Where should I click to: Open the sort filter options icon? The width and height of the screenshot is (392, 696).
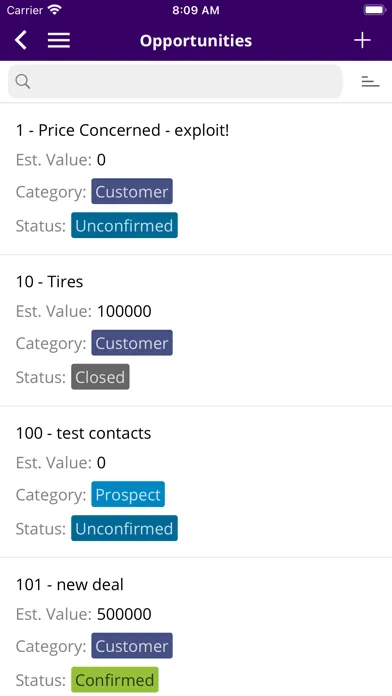370,82
